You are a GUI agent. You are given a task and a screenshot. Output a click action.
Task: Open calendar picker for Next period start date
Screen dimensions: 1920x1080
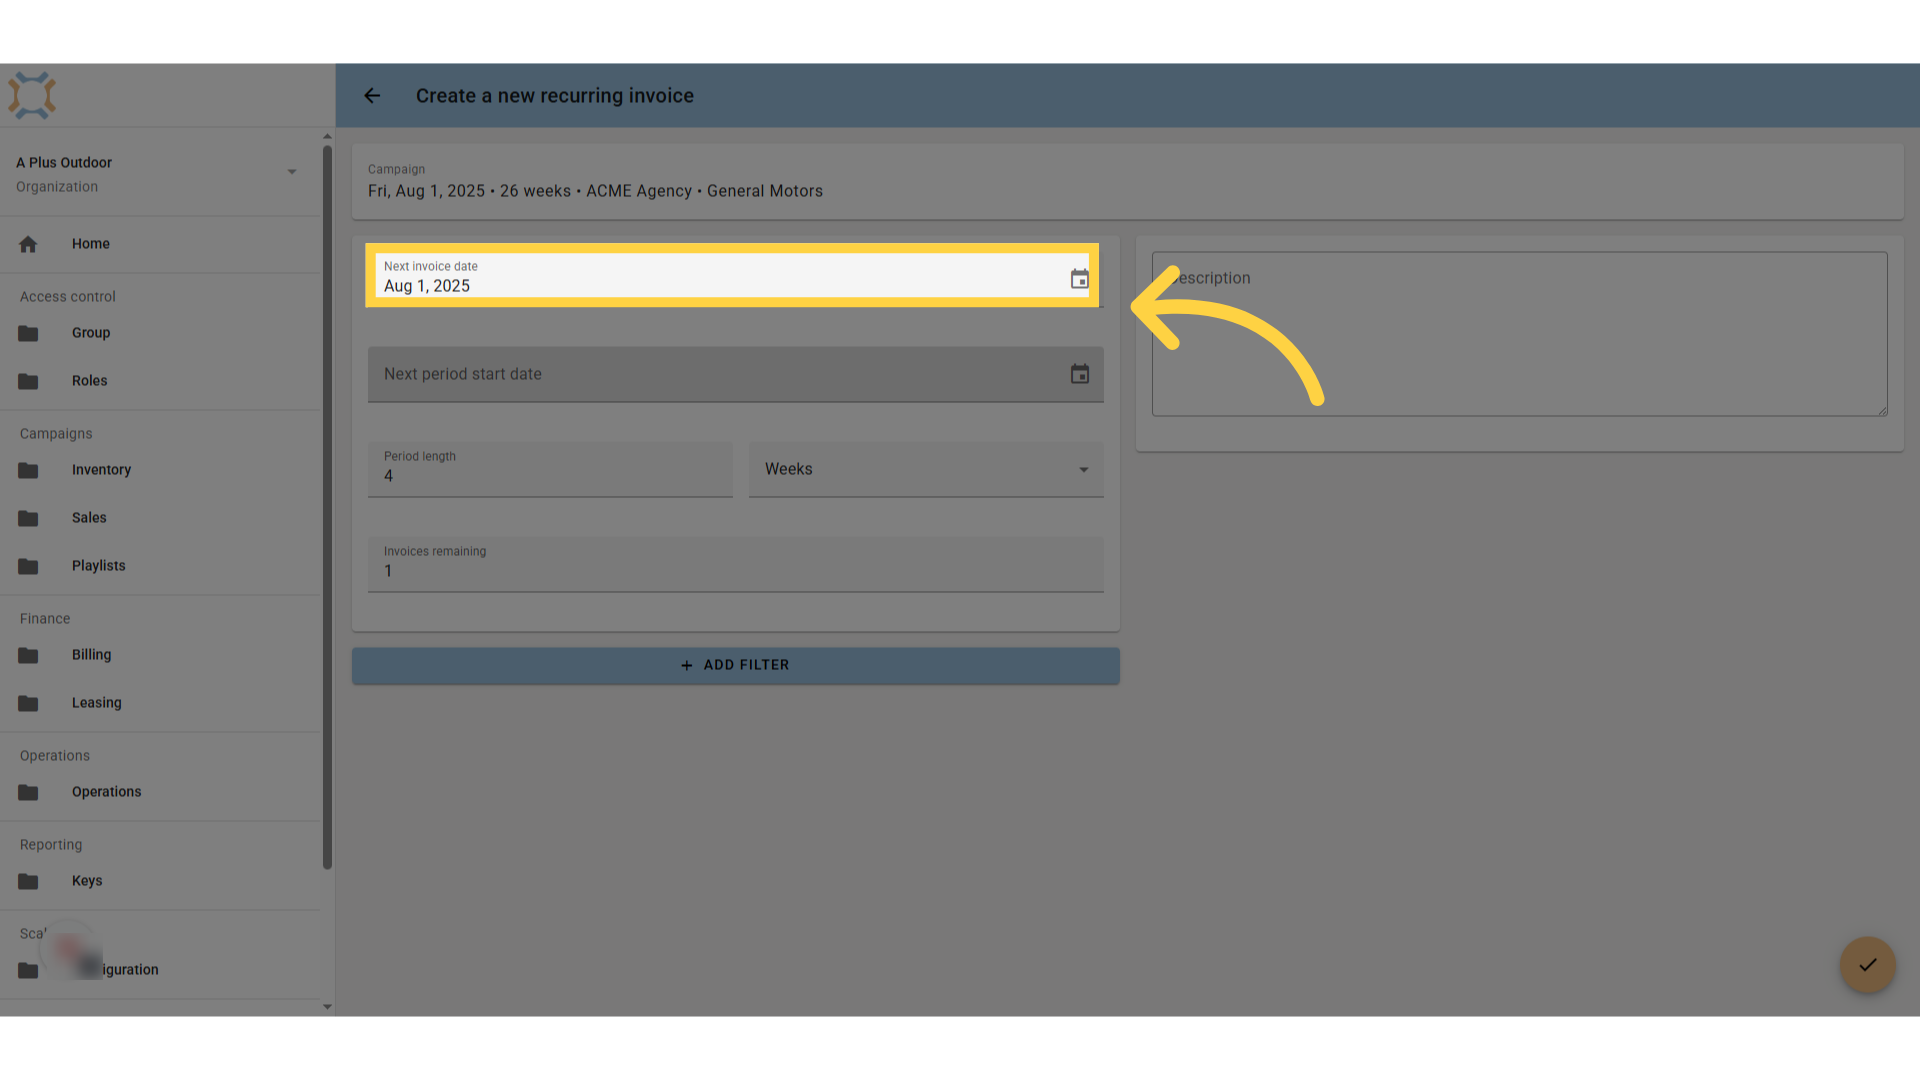pos(1079,374)
